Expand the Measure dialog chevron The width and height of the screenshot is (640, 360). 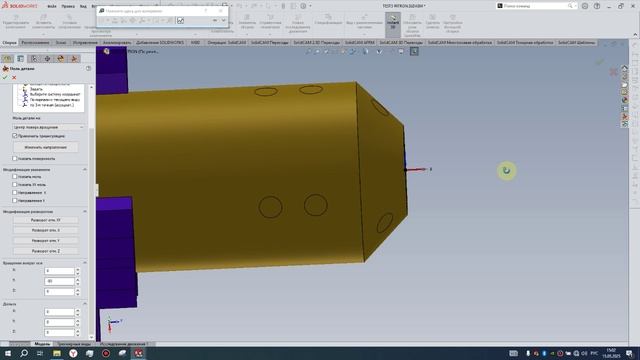(223, 20)
